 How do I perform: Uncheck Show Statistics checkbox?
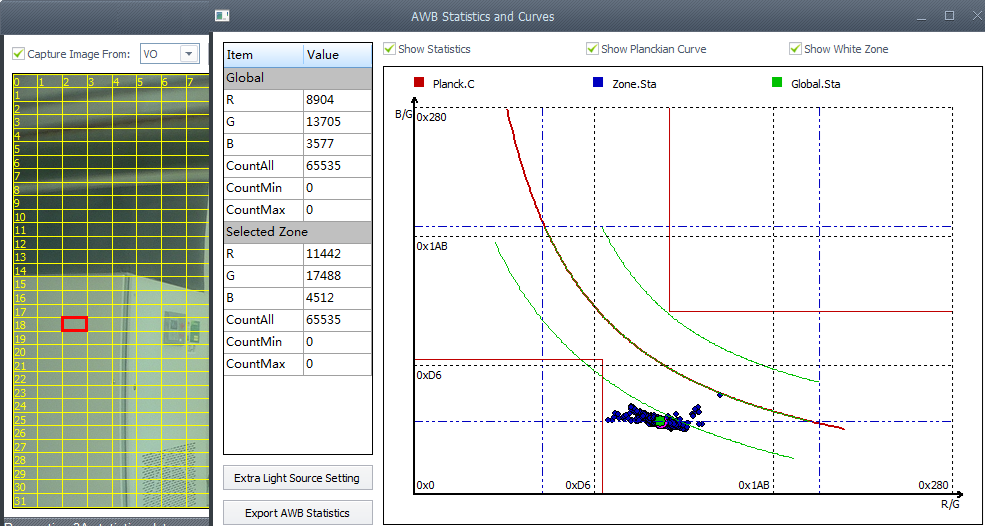tap(390, 49)
